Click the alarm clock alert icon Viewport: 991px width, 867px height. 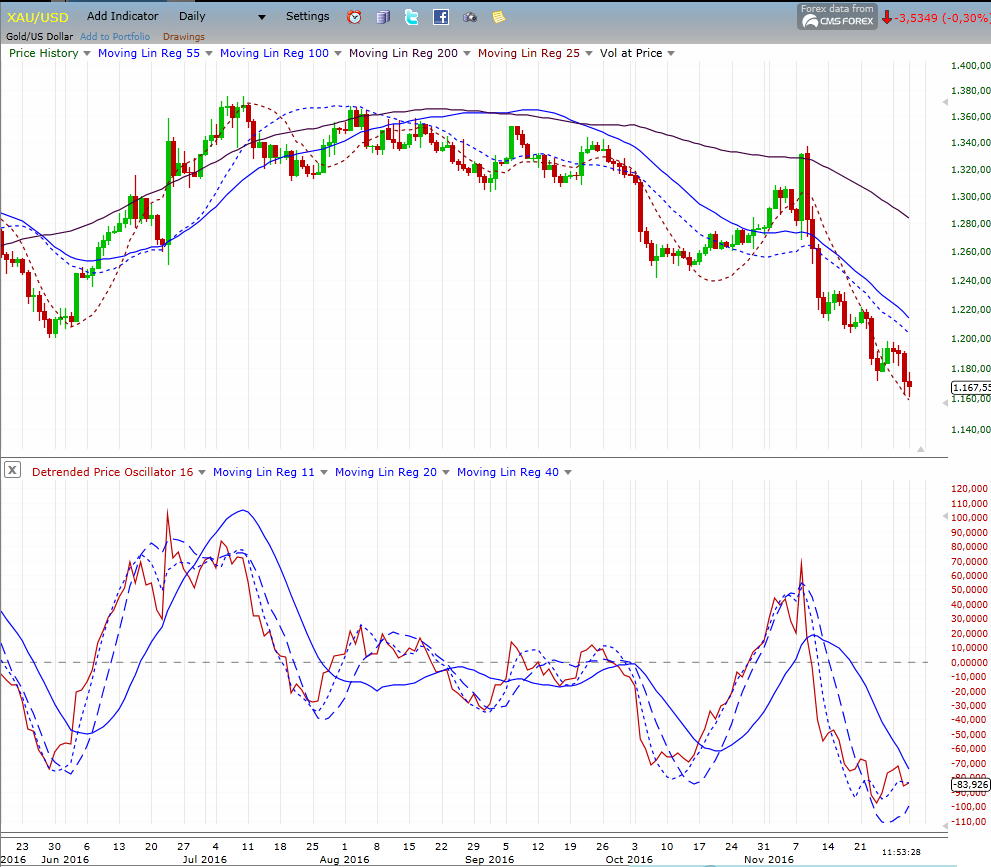click(354, 17)
